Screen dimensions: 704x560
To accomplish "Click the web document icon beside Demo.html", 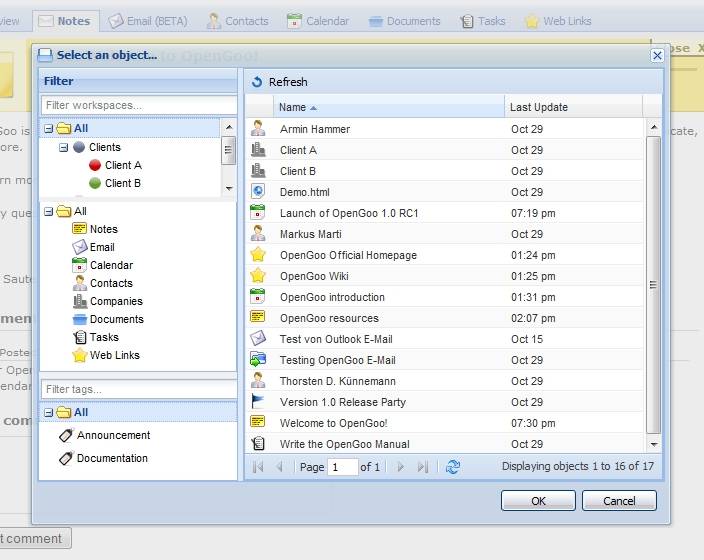I will [x=258, y=192].
